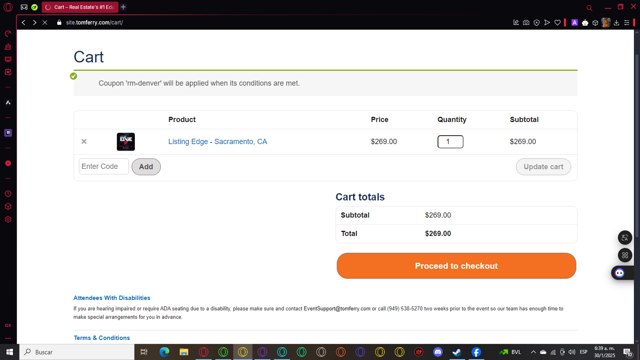Open Discord from taskbar
The width and height of the screenshot is (640, 360).
pyautogui.click(x=438, y=352)
